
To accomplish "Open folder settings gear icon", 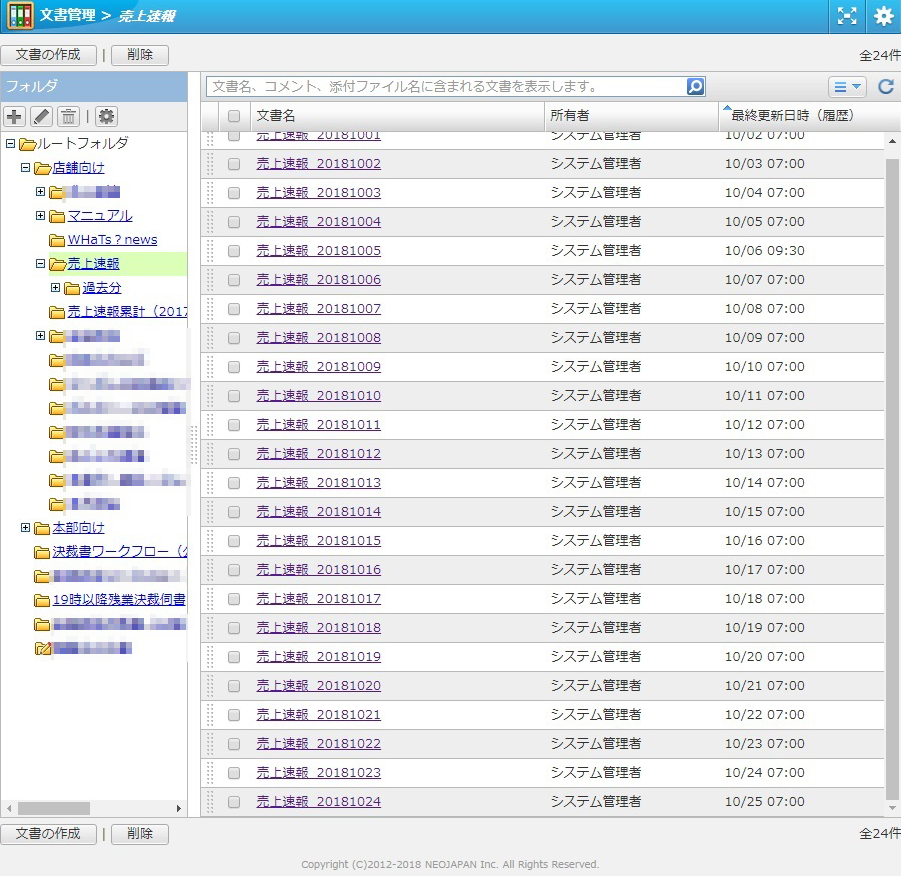I will [106, 116].
